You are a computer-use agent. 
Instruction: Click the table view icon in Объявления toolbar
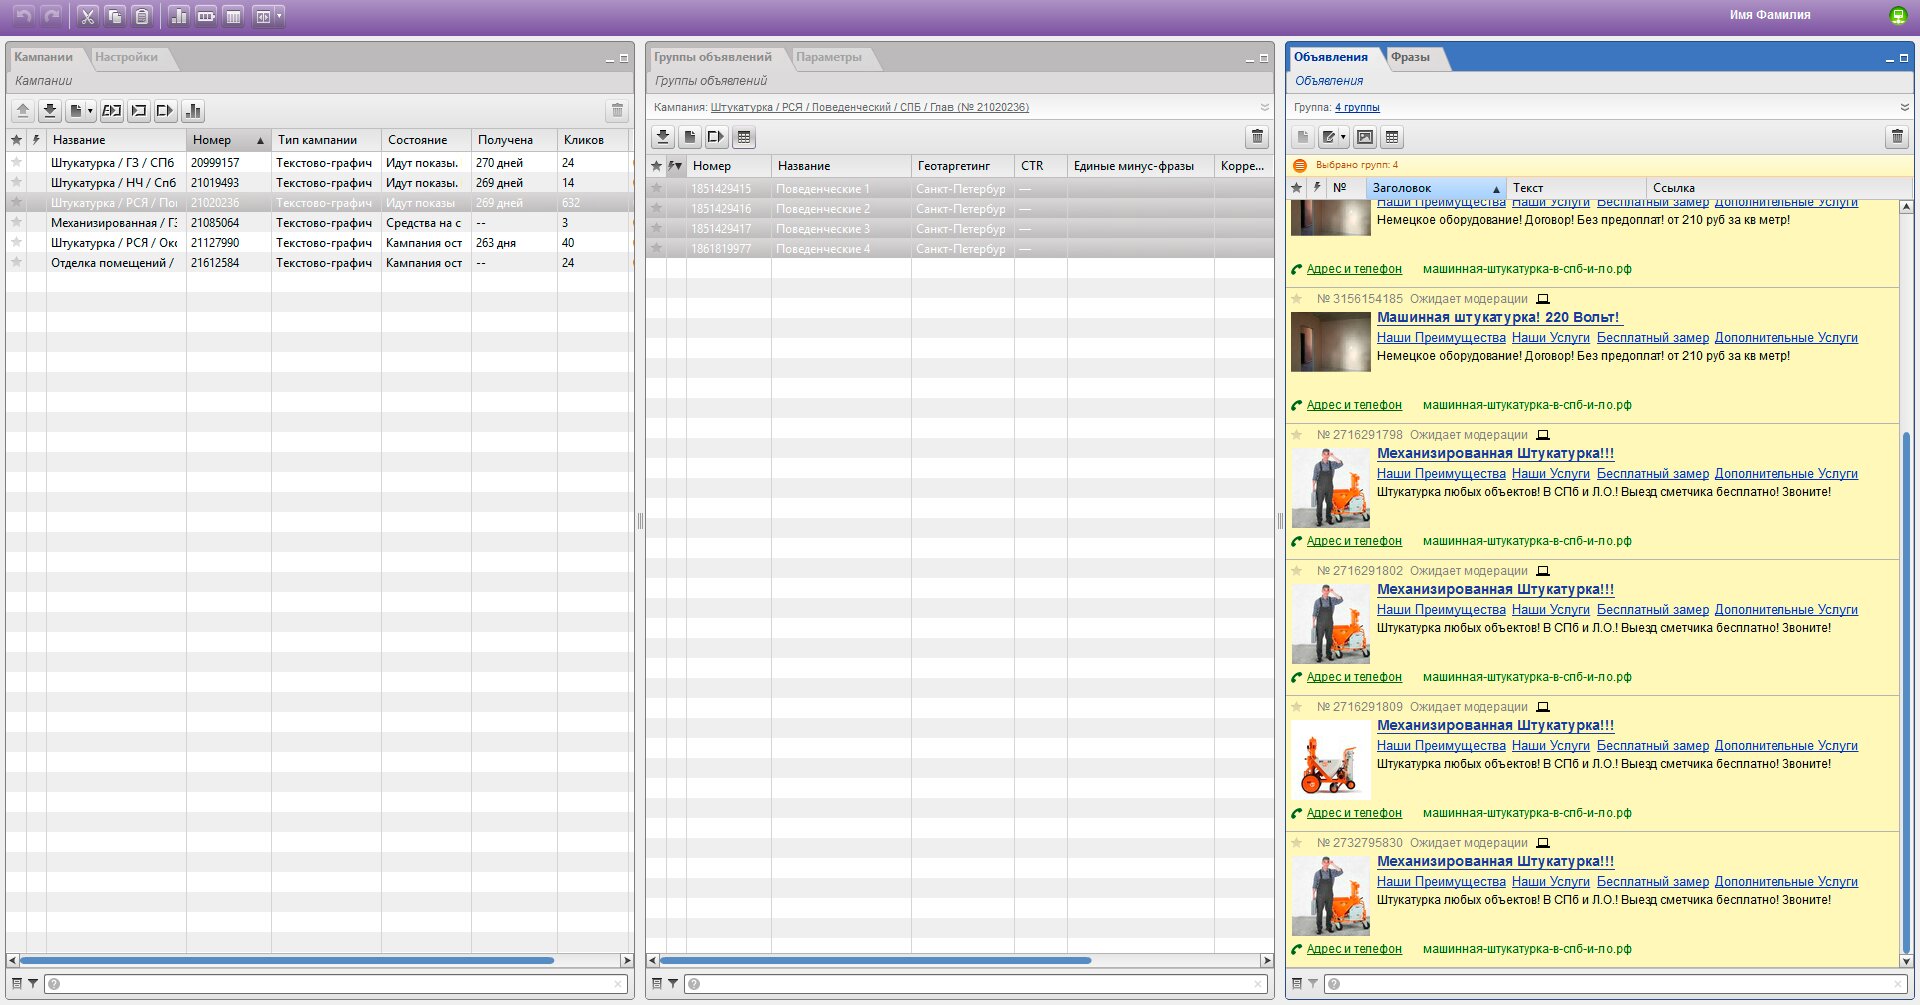[x=1392, y=137]
